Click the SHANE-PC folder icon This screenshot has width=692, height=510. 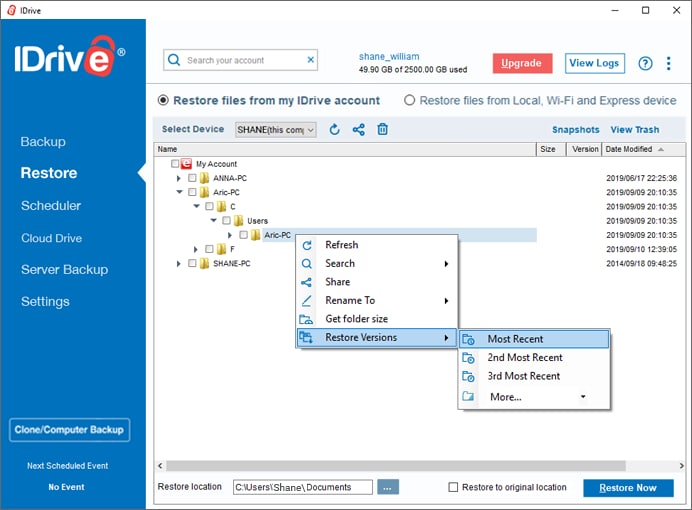coord(204,263)
